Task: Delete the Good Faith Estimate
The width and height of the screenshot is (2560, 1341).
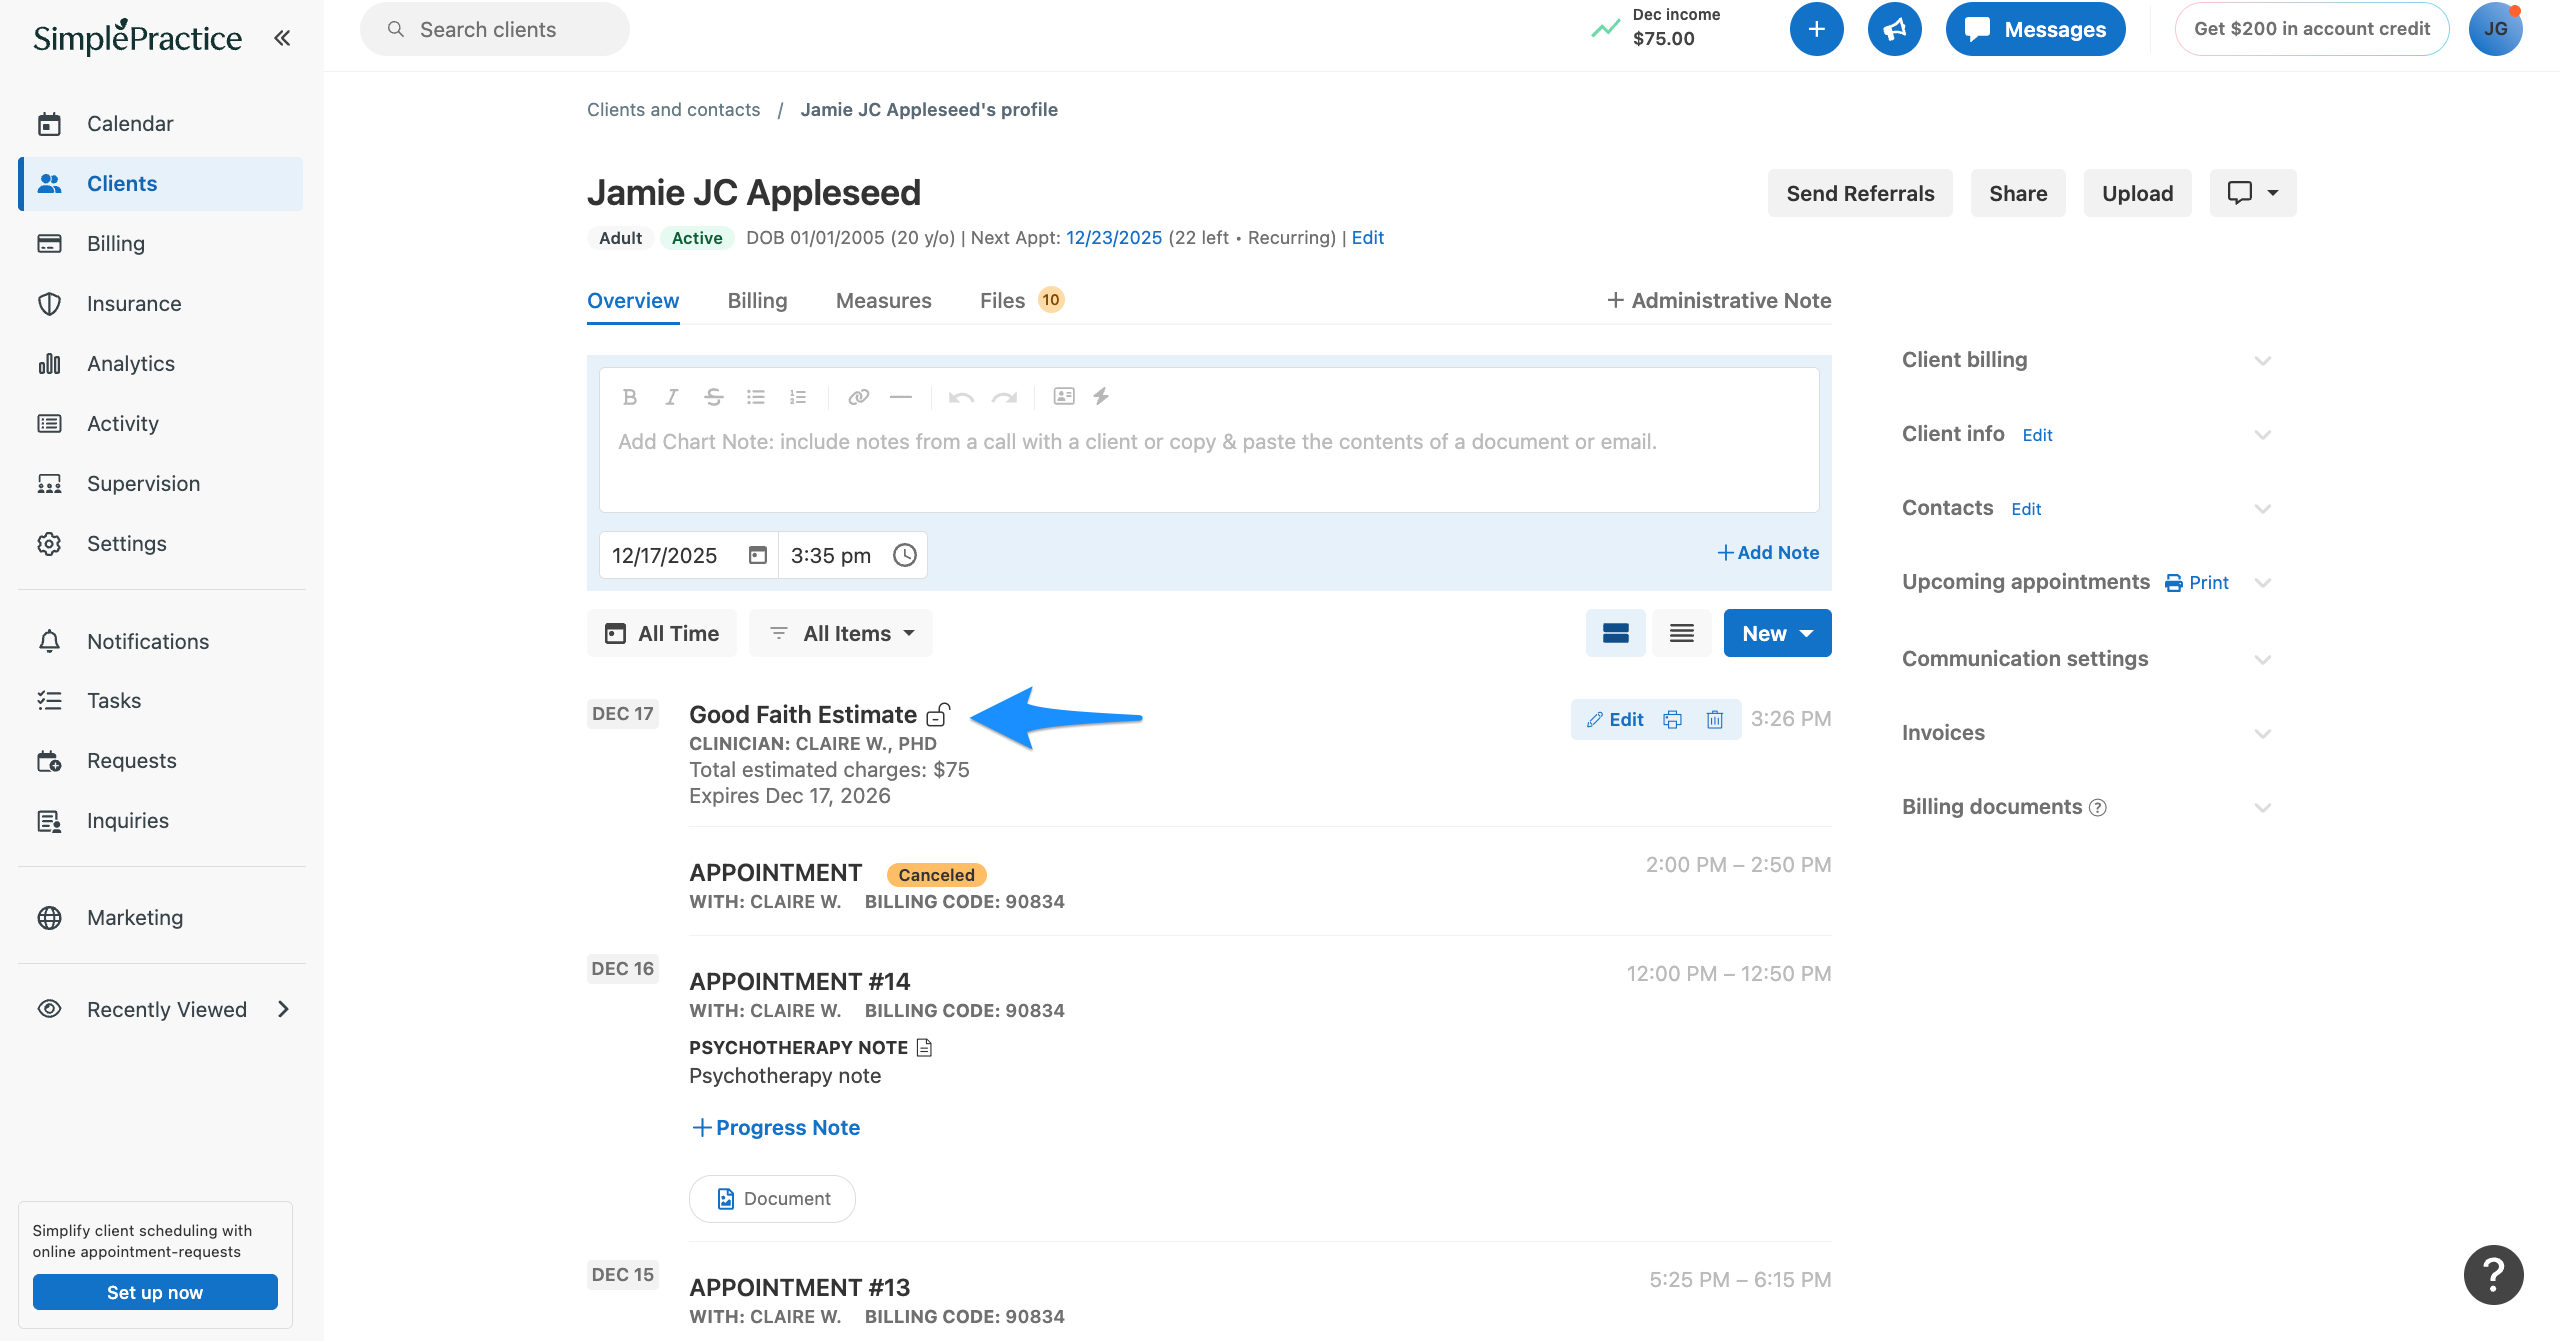Action: point(1714,719)
